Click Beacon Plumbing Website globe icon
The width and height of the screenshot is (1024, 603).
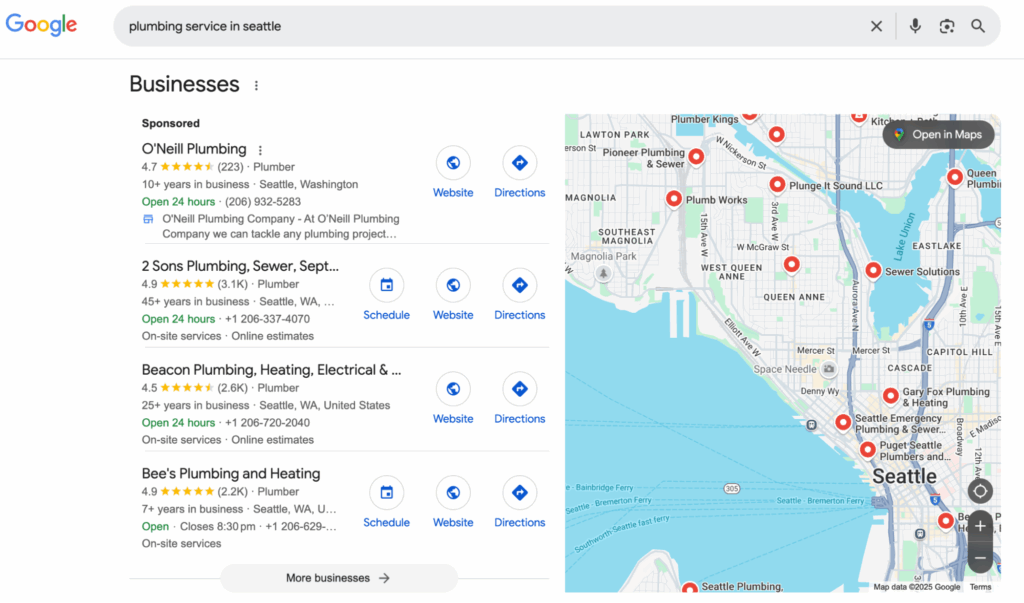pyautogui.click(x=453, y=389)
